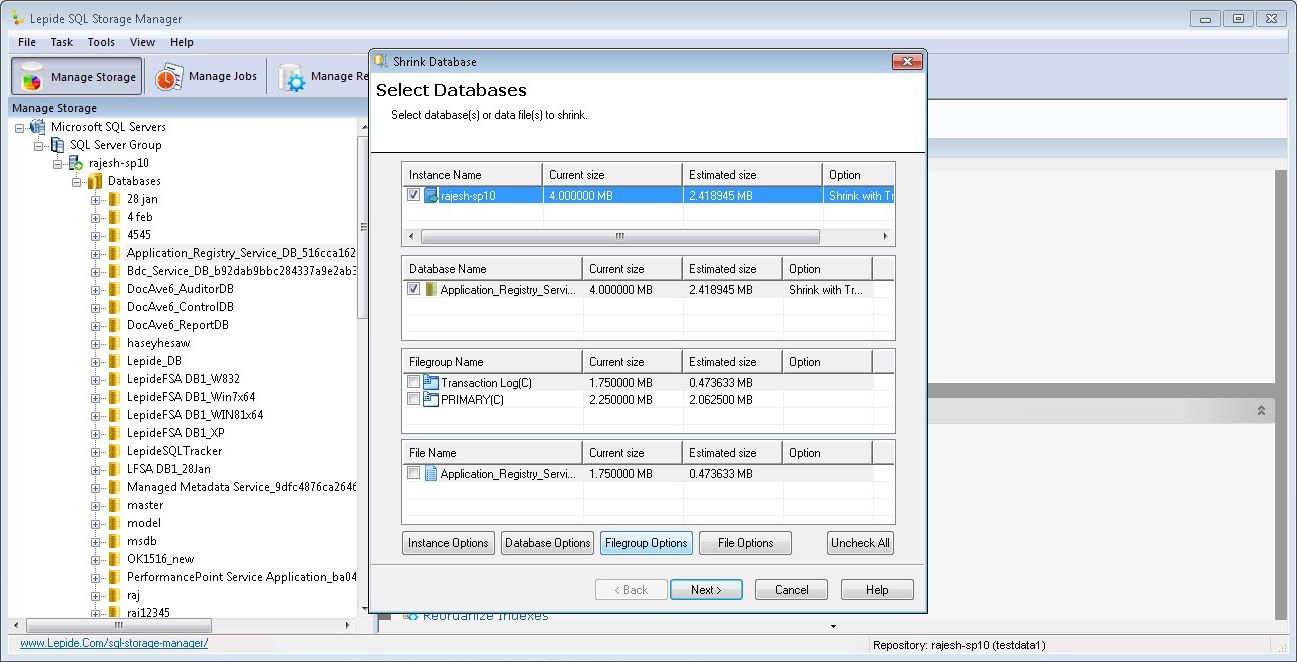Viewport: 1297px width, 662px height.
Task: Open the Help menu in menu bar
Action: click(x=182, y=42)
